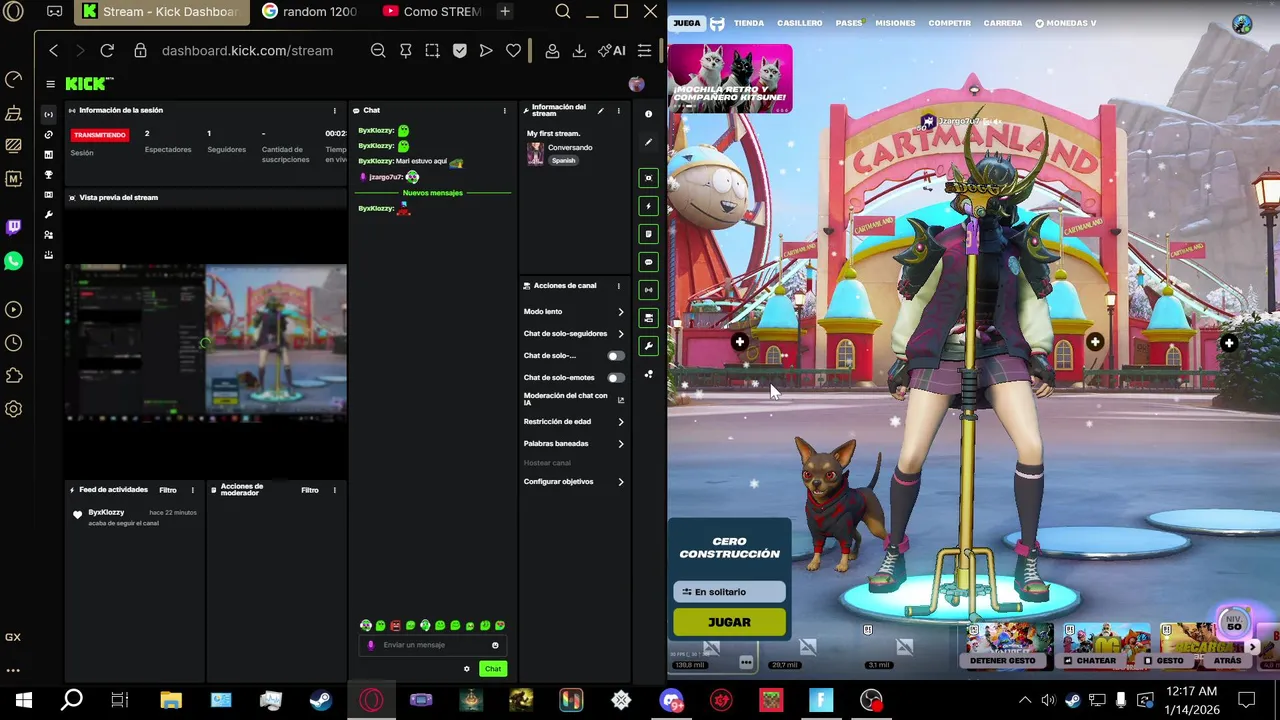1280x720 pixels.
Task: Open the trophy icon in Kick sidebar
Action: (48, 175)
